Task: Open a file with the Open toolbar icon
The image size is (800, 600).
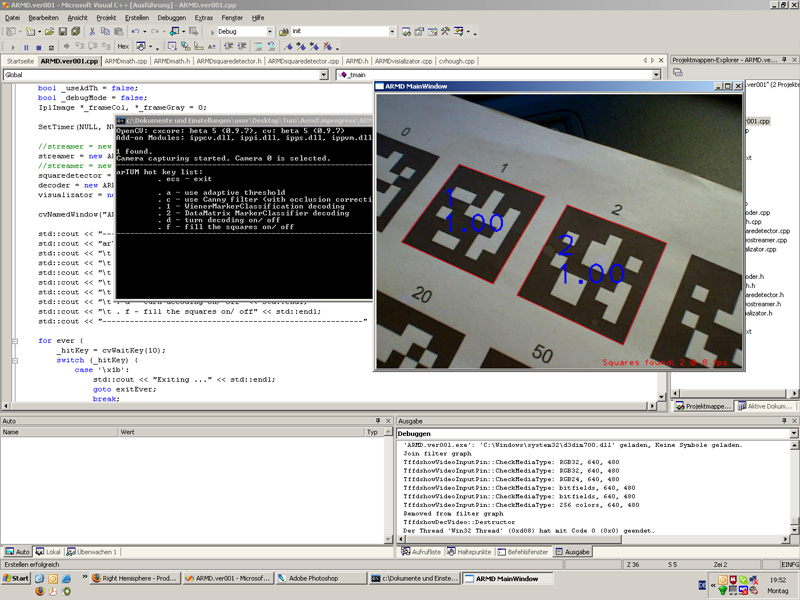Action: [49, 32]
